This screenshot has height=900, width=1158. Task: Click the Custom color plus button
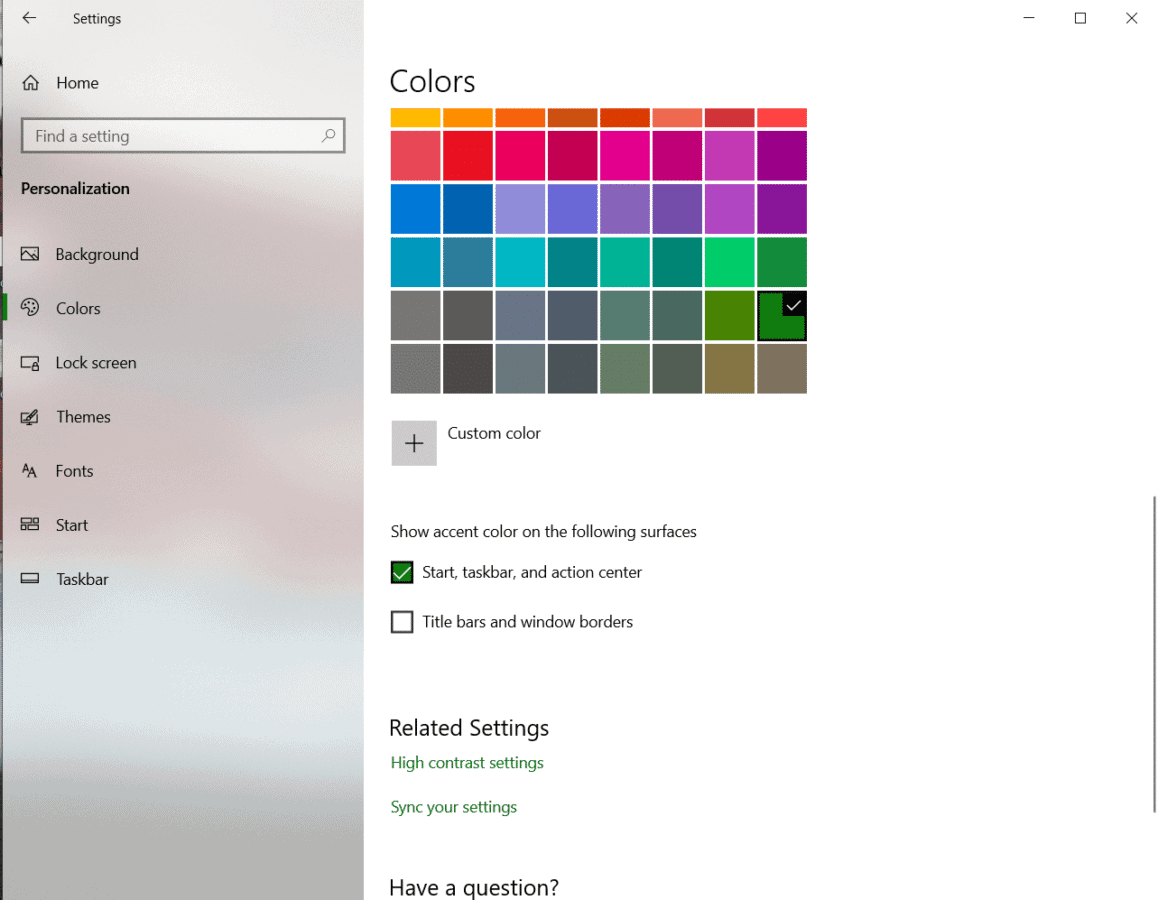[414, 442]
